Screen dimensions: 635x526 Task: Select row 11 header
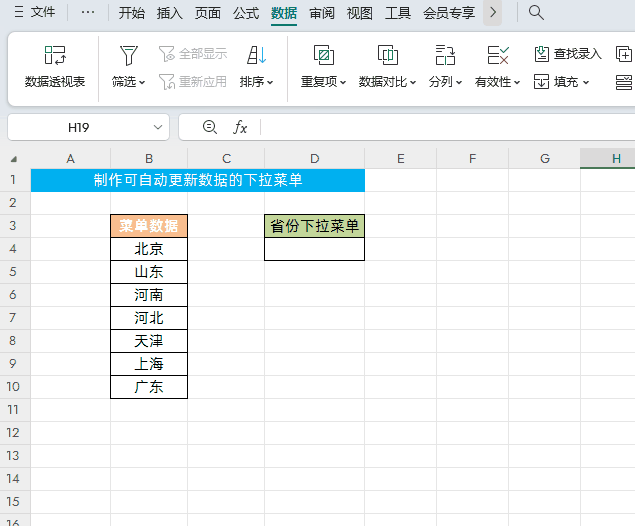[15, 410]
